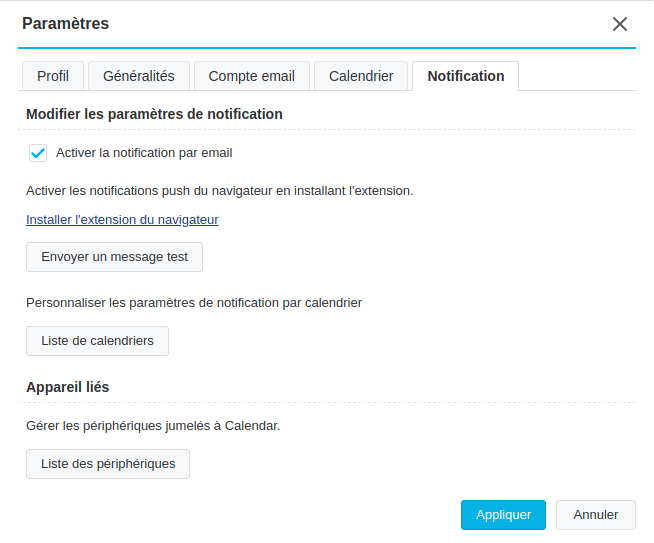The width and height of the screenshot is (654, 543).
Task: Open 'Liste des périphériques' button
Action: (108, 464)
